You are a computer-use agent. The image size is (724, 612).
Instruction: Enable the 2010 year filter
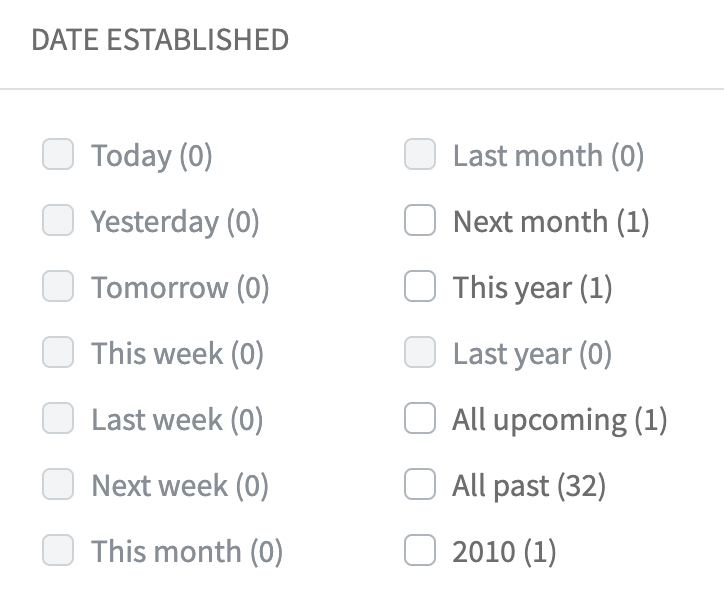click(x=420, y=551)
